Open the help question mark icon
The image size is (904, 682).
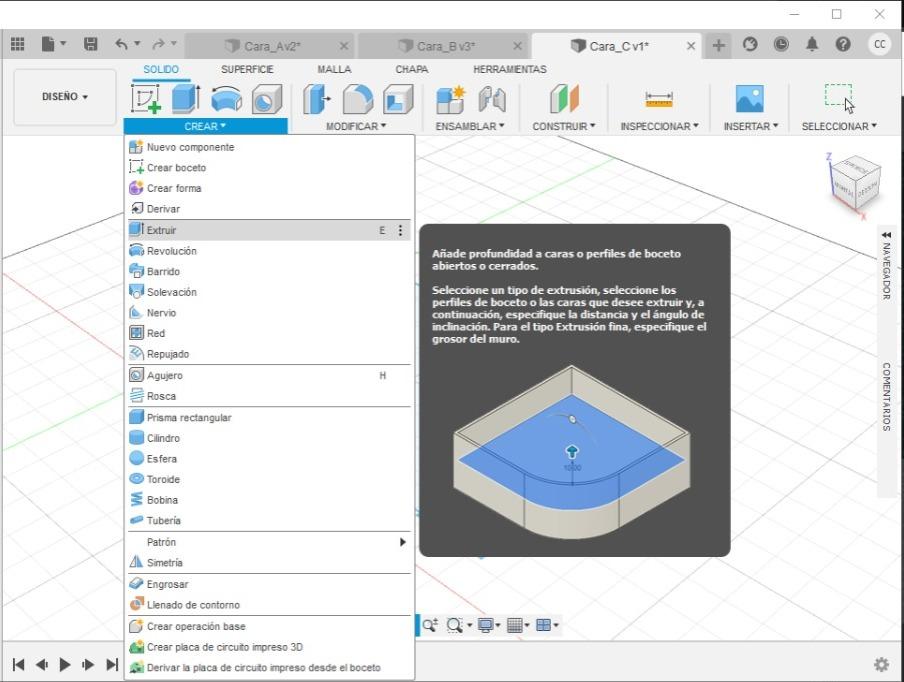pyautogui.click(x=843, y=44)
